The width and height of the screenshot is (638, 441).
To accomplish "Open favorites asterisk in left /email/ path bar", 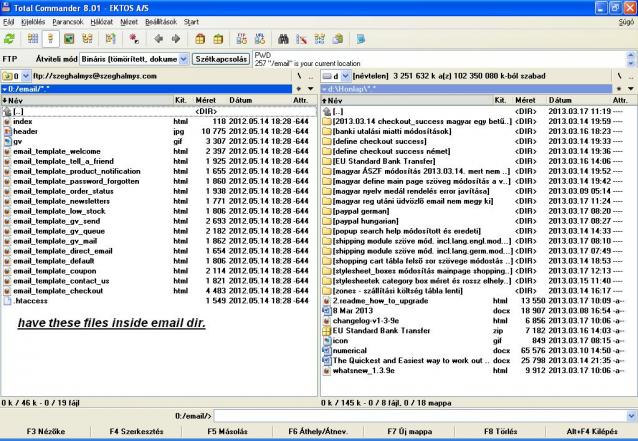I will (299, 89).
